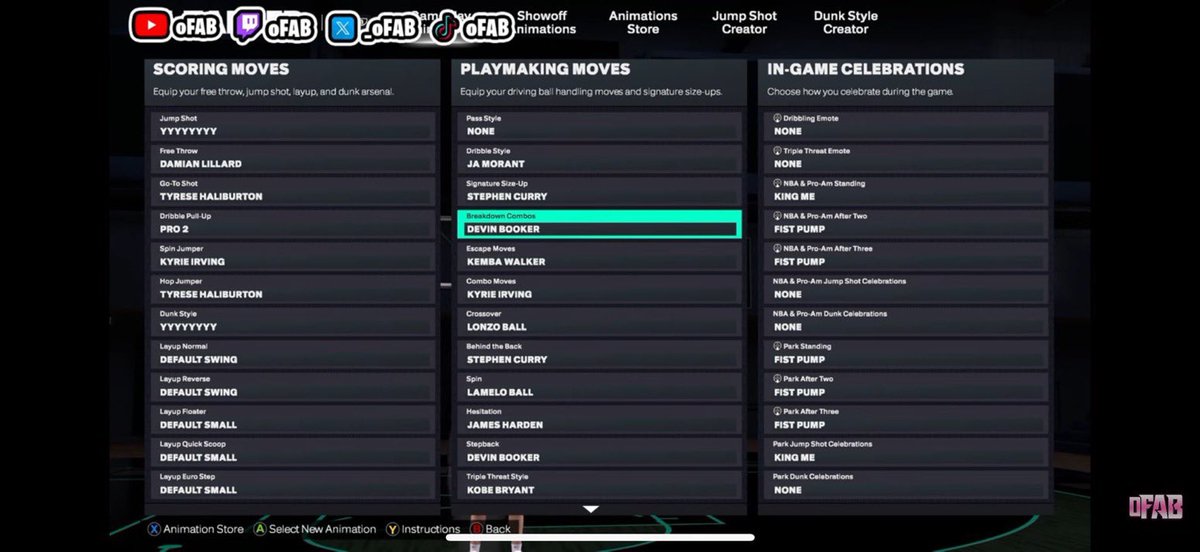Click the Playmaking Moves heading

point(546,70)
